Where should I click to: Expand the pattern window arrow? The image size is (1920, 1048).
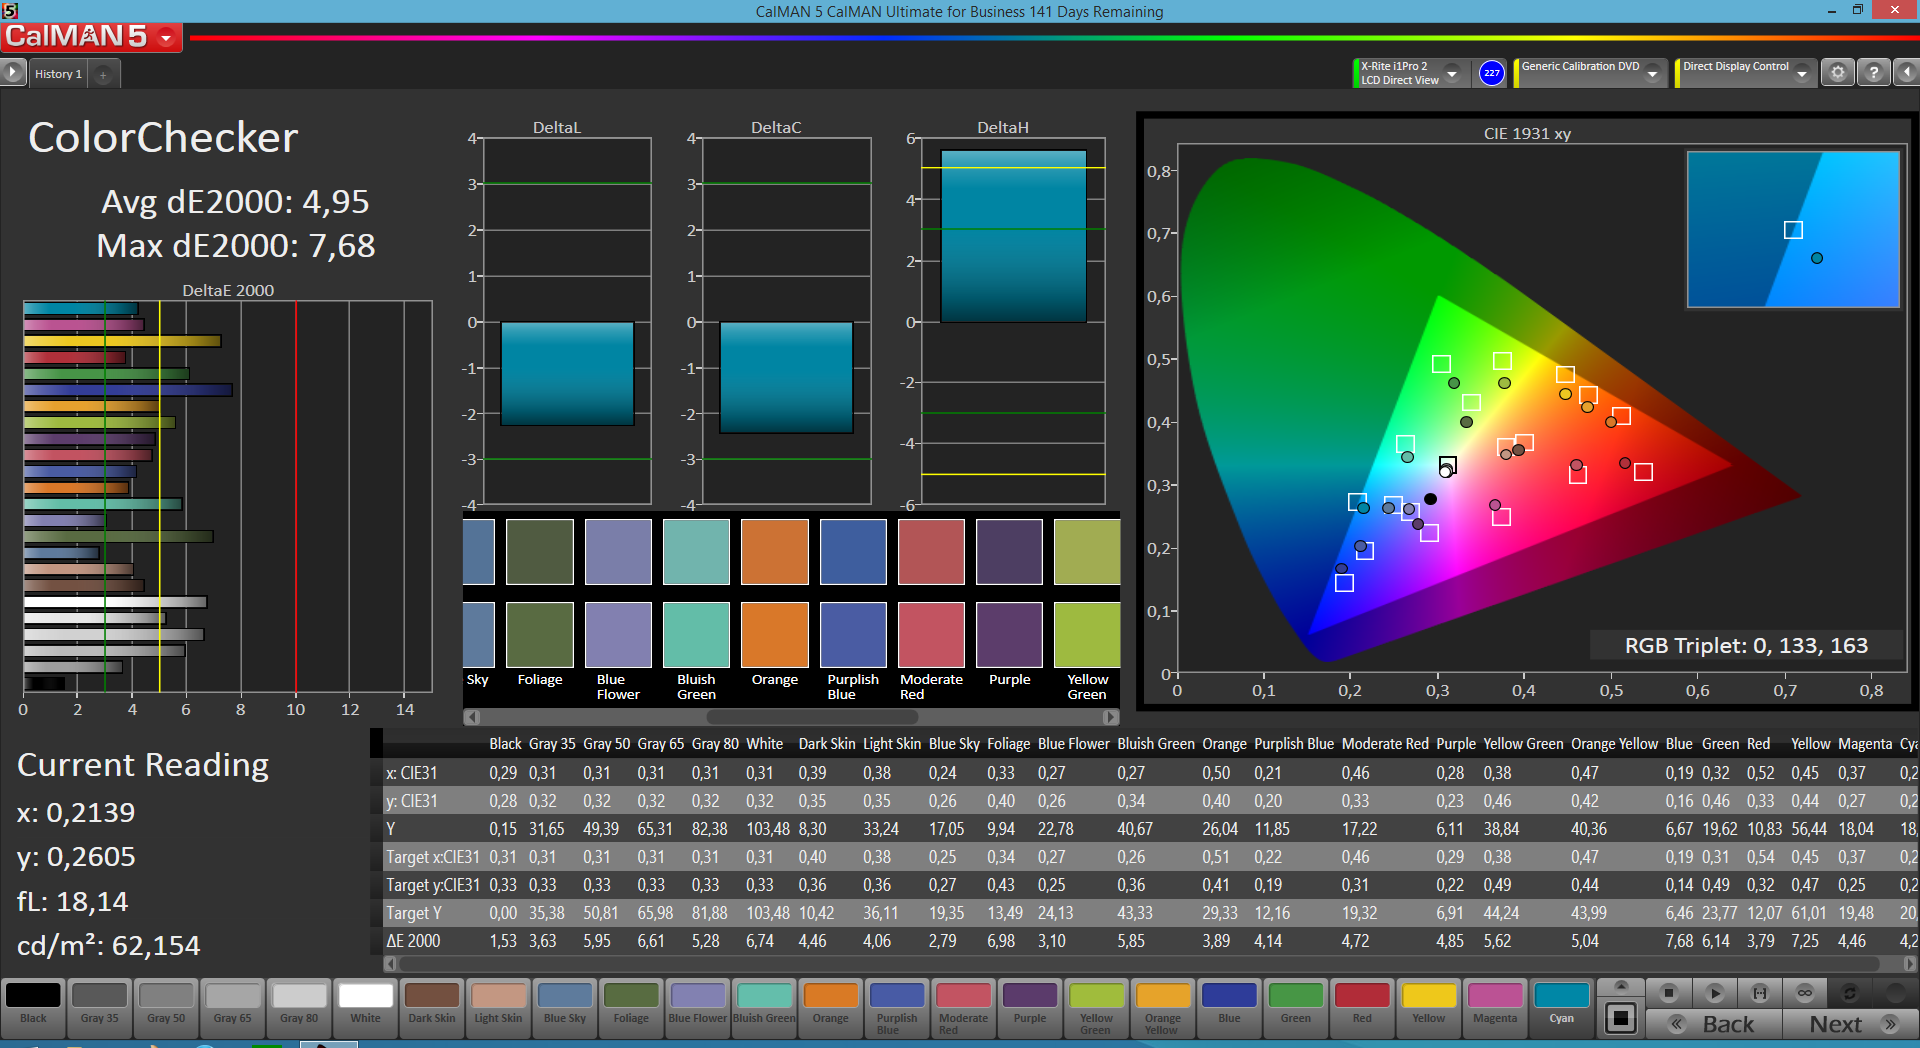pos(1621,986)
